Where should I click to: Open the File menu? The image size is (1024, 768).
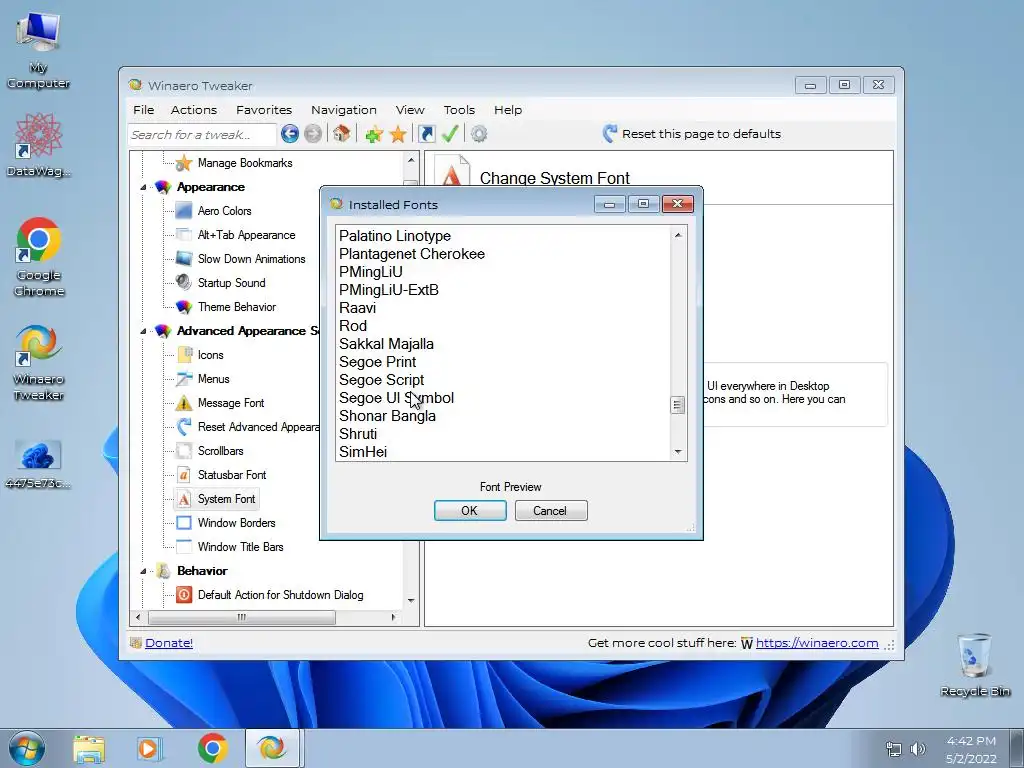pos(144,110)
